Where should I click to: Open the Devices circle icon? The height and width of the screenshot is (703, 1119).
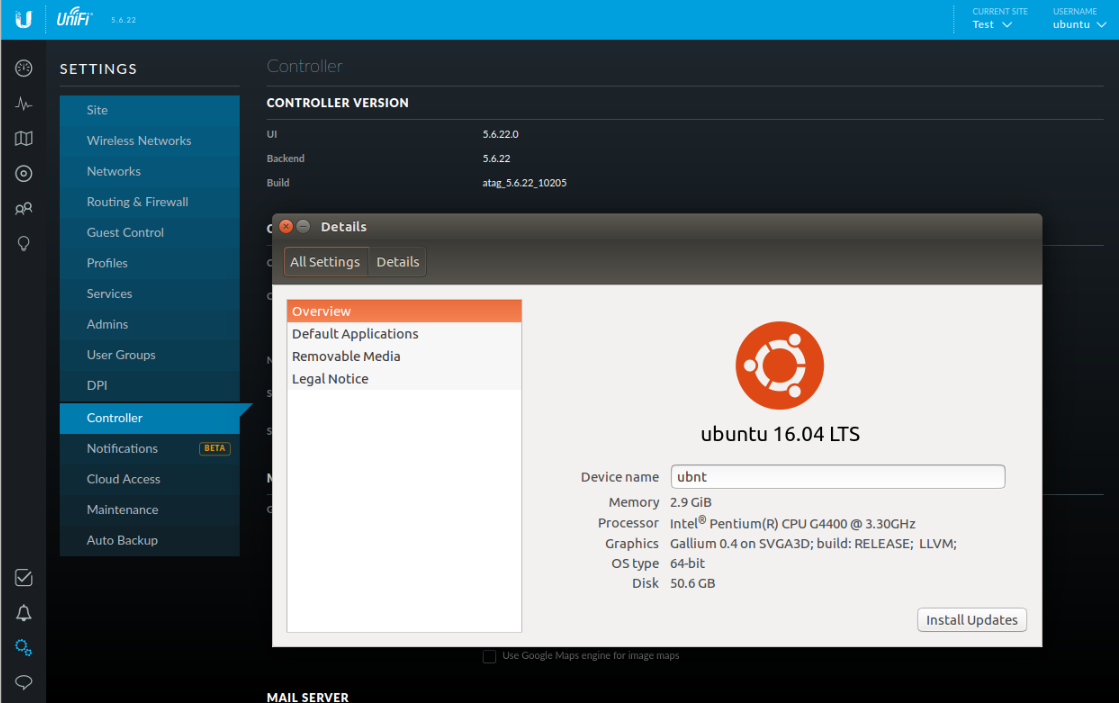(x=24, y=173)
